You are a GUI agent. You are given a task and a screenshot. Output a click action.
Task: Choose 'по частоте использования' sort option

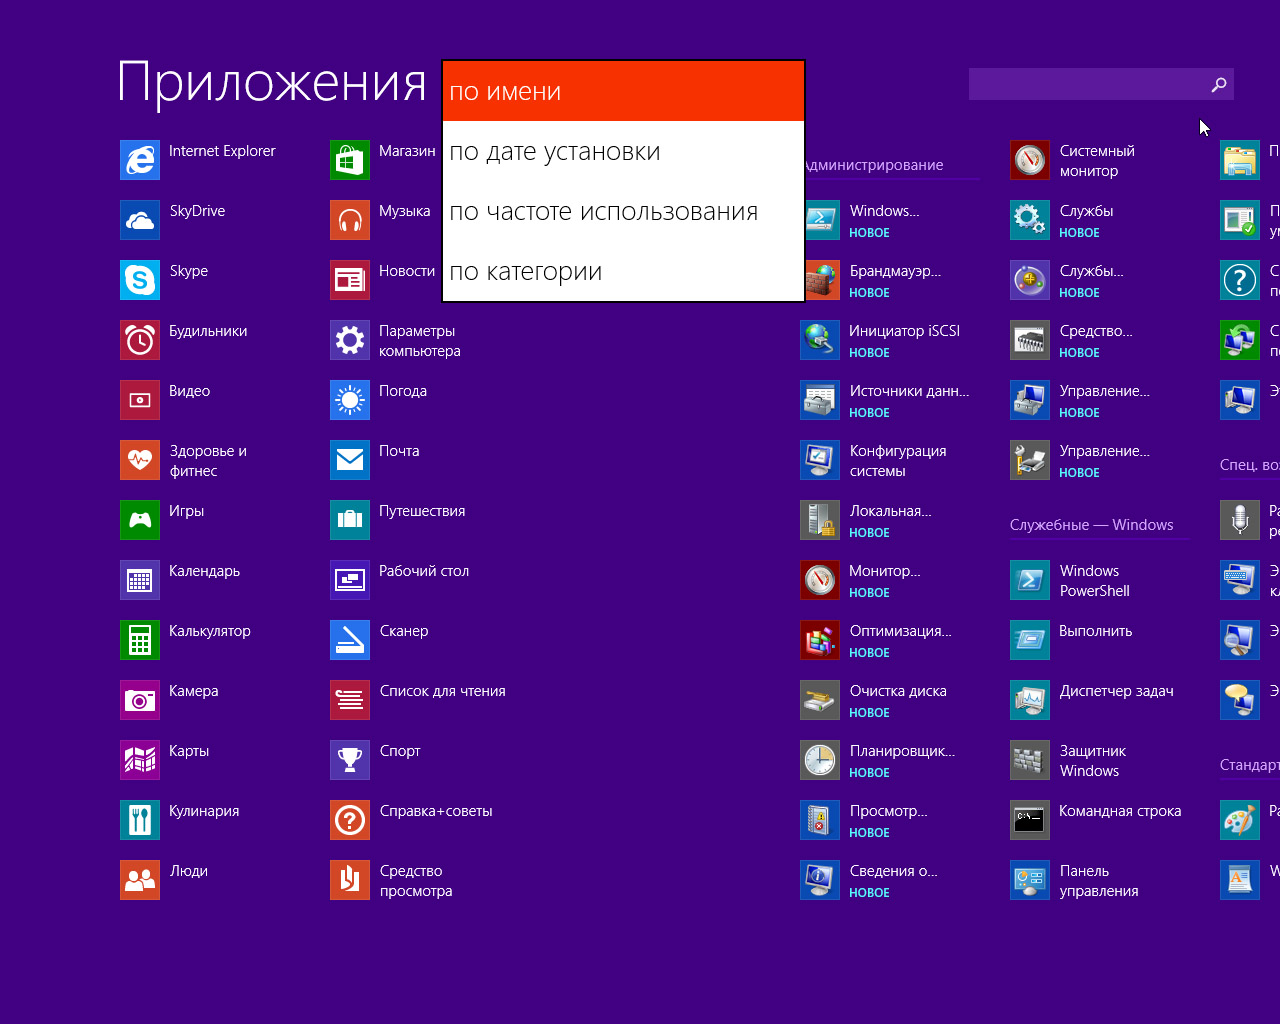623,211
